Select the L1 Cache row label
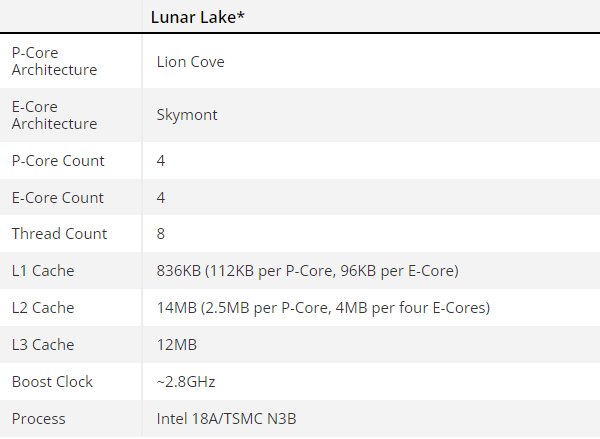This screenshot has width=600, height=439. (x=43, y=271)
